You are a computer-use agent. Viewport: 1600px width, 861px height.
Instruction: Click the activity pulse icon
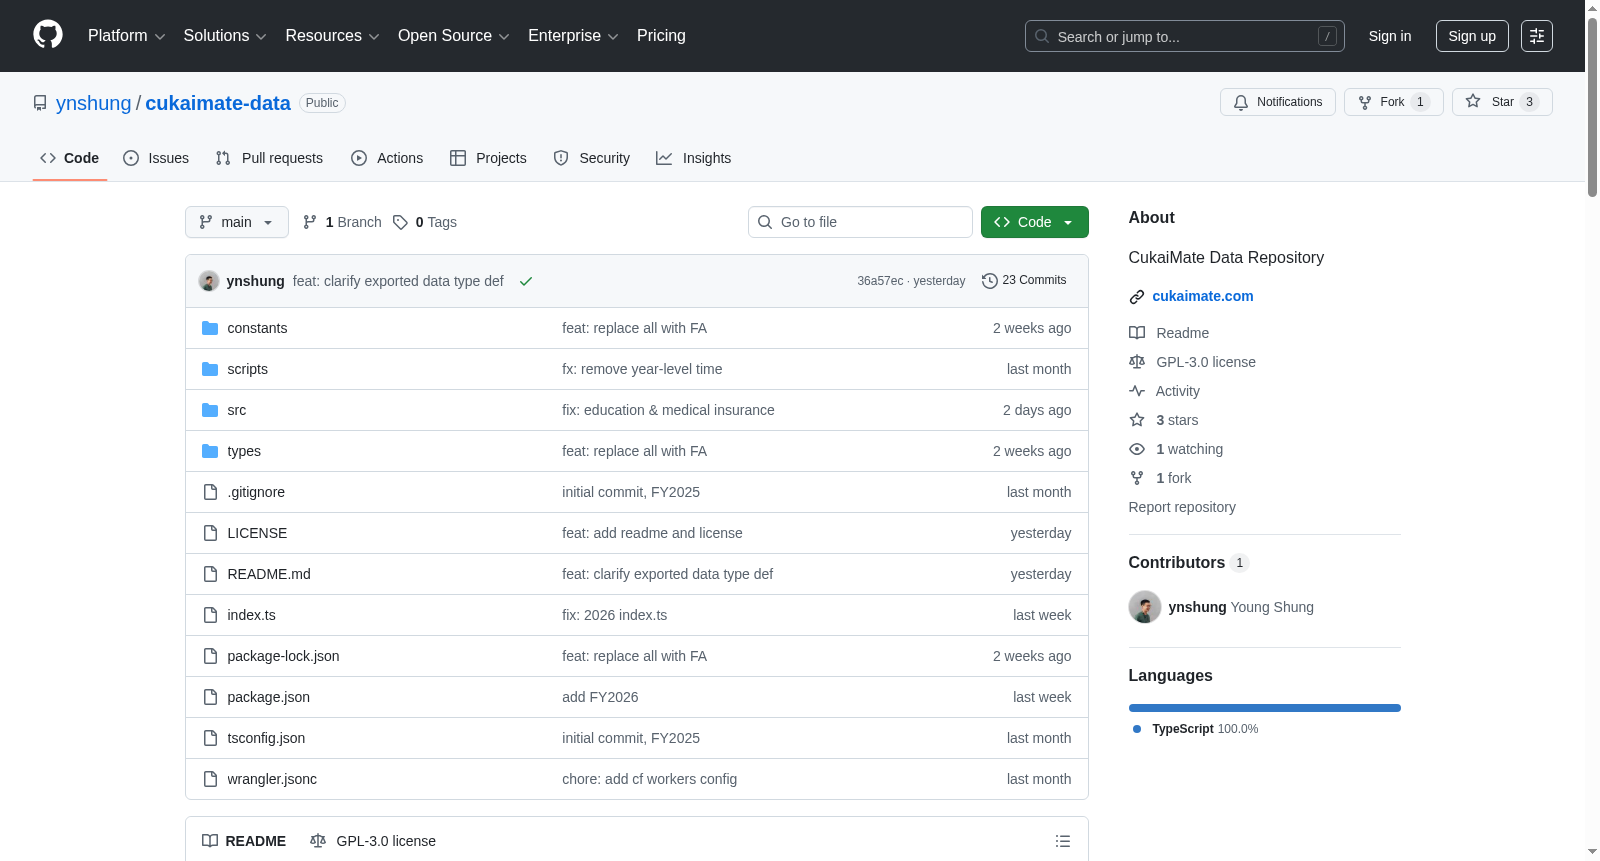pyautogui.click(x=1137, y=391)
